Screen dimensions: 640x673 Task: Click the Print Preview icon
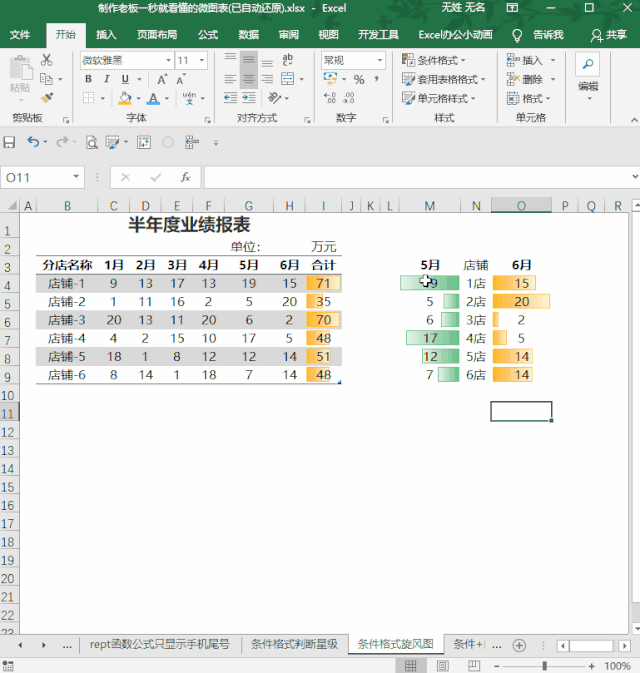pyautogui.click(x=91, y=142)
